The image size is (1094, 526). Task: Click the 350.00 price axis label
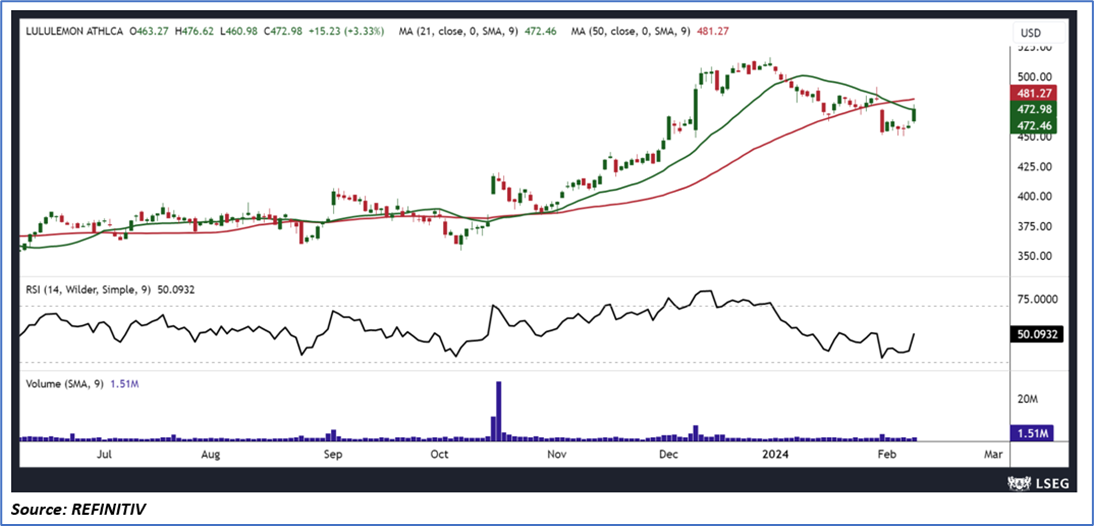(1034, 256)
